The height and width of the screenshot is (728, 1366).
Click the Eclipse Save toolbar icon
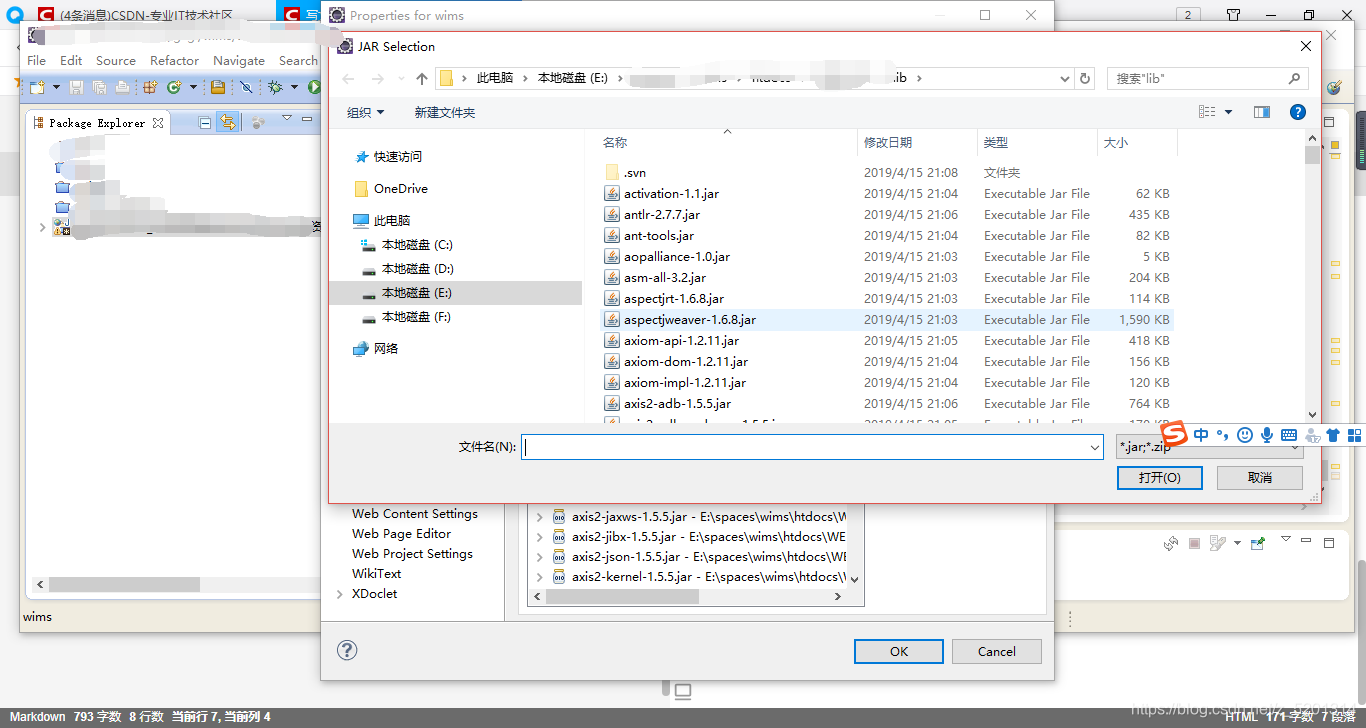(x=77, y=88)
